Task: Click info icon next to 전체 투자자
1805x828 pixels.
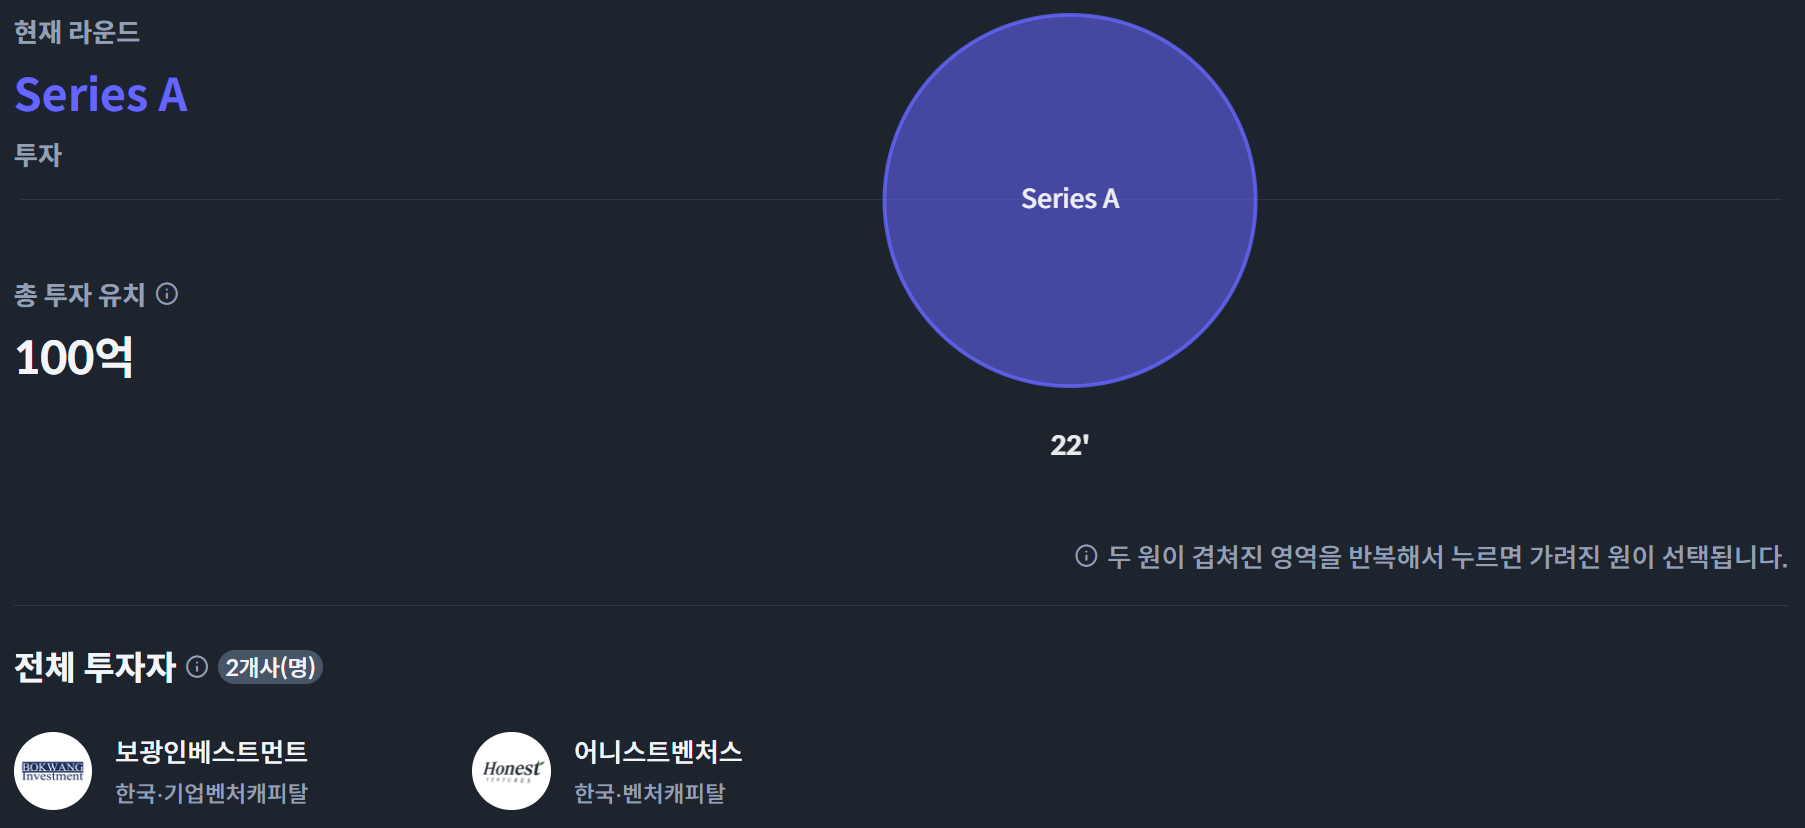Action: (197, 667)
